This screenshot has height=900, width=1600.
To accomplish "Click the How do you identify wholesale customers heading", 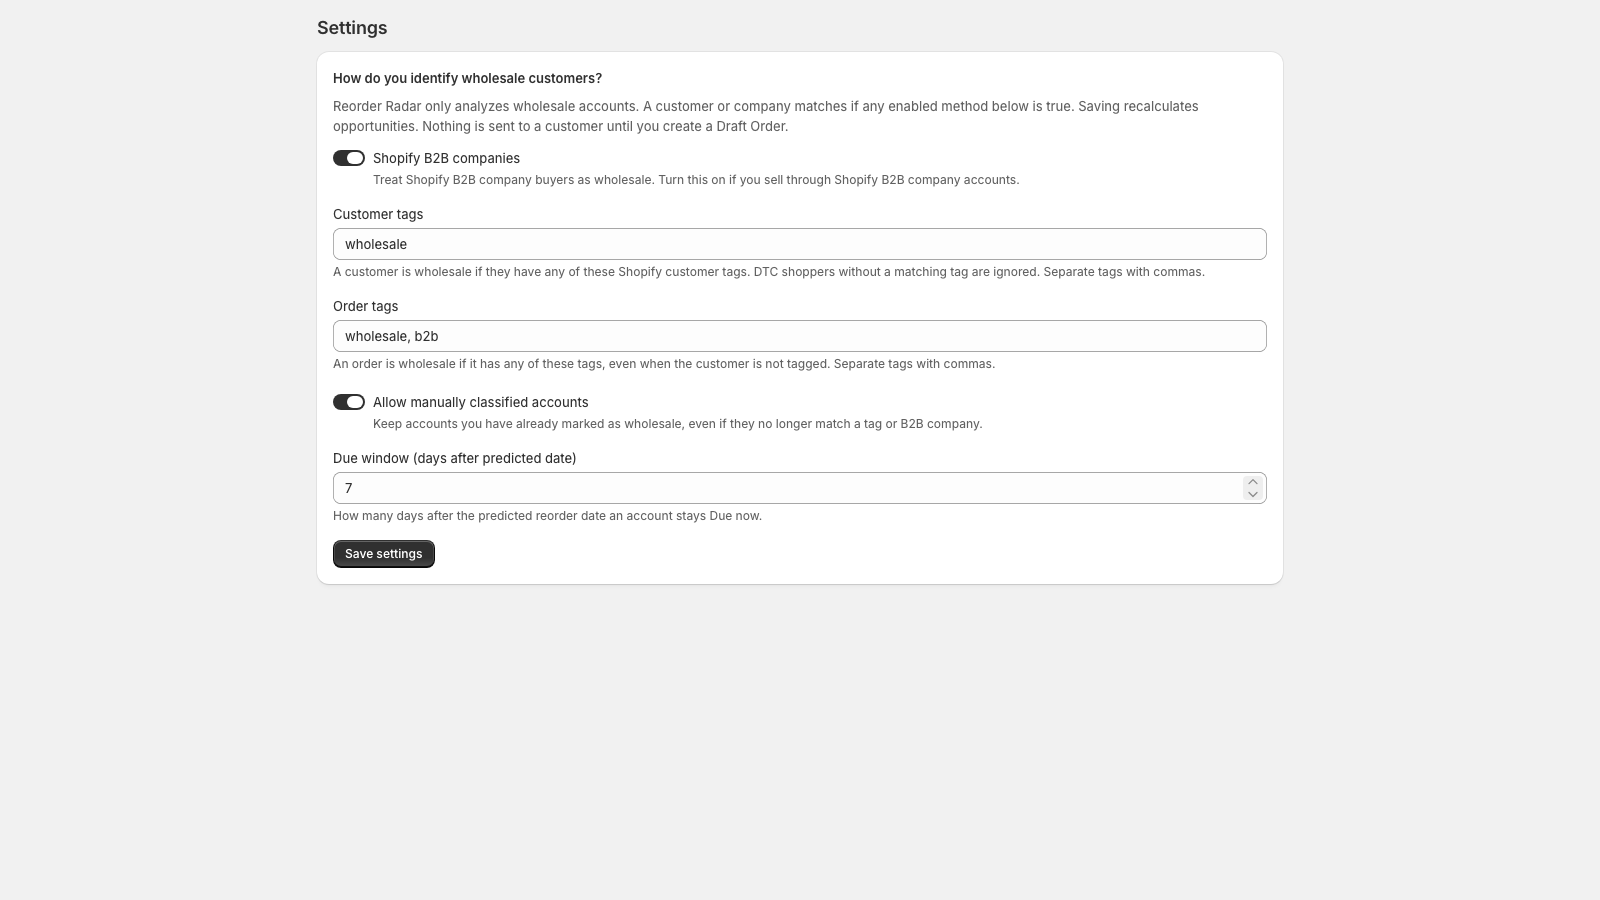I will pyautogui.click(x=468, y=78).
